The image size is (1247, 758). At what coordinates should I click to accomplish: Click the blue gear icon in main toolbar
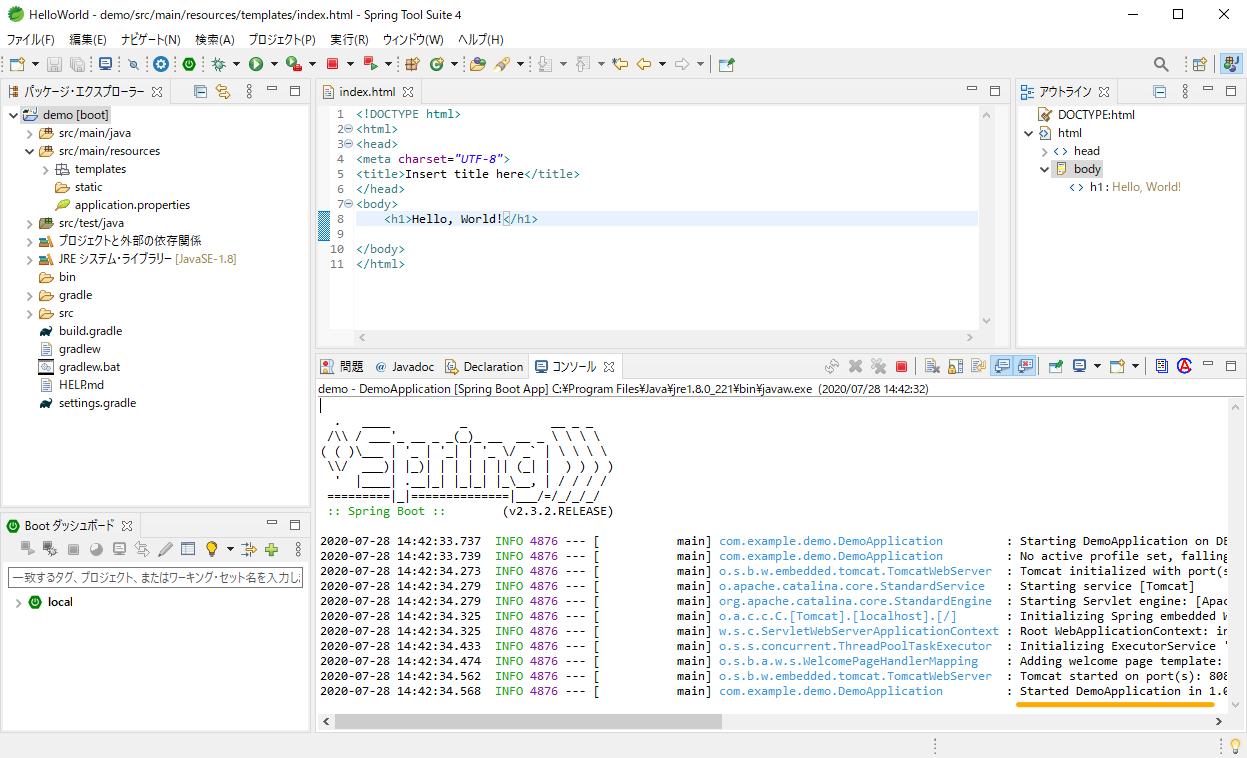pos(161,64)
